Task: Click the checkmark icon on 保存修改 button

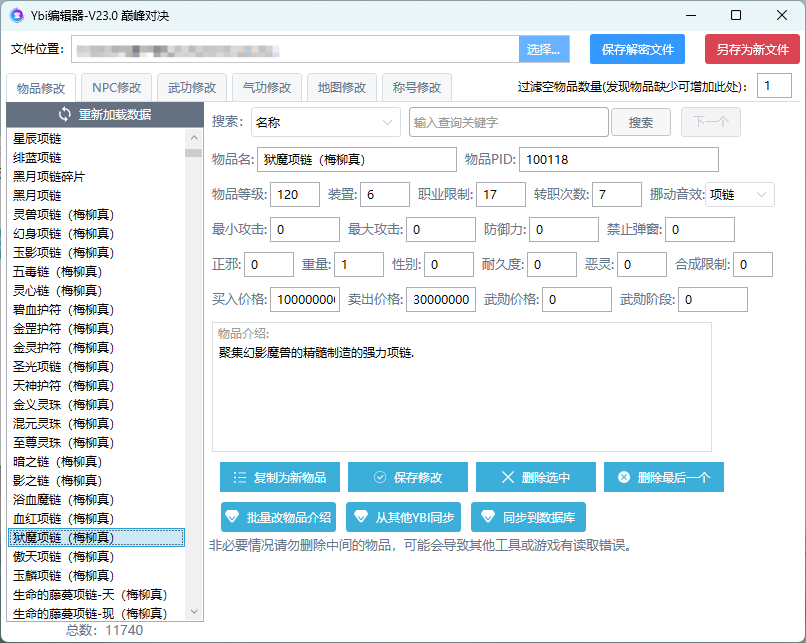Action: click(380, 477)
